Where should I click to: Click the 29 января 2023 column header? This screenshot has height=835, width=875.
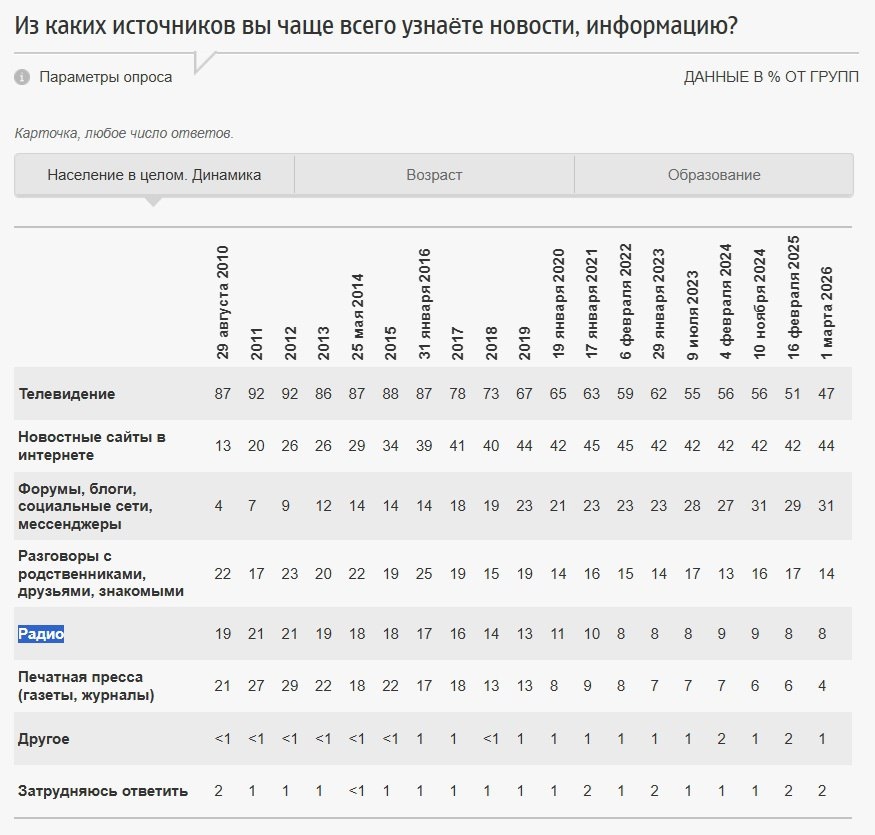point(658,304)
